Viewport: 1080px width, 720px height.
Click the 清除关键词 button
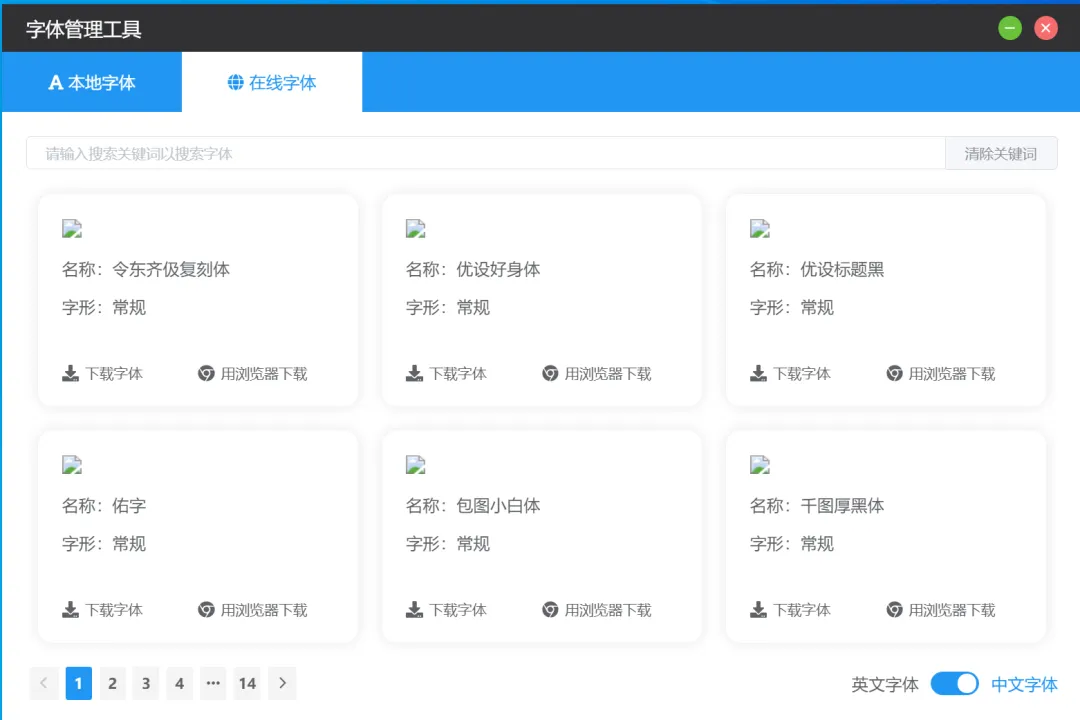click(x=1001, y=153)
